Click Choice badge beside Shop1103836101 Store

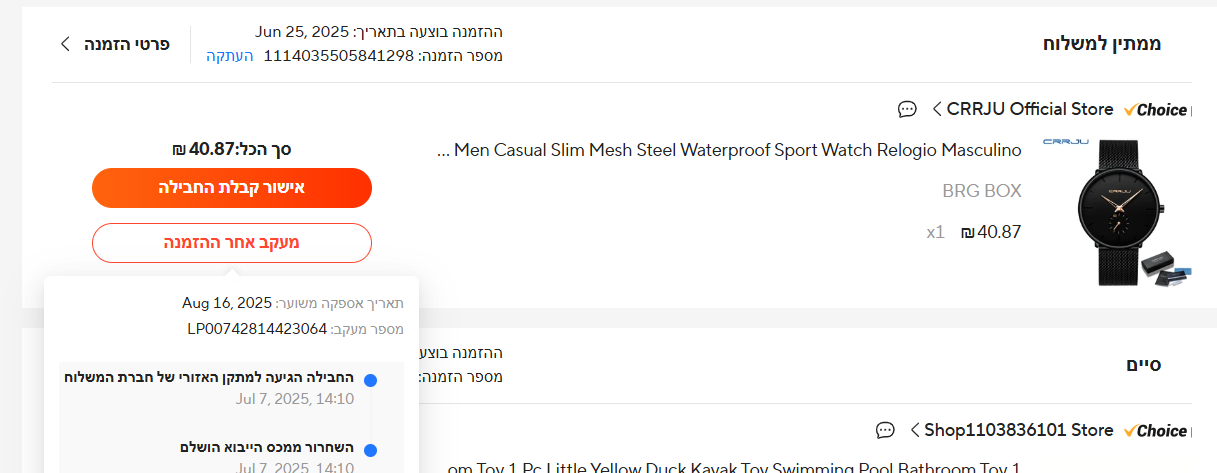click(1156, 431)
